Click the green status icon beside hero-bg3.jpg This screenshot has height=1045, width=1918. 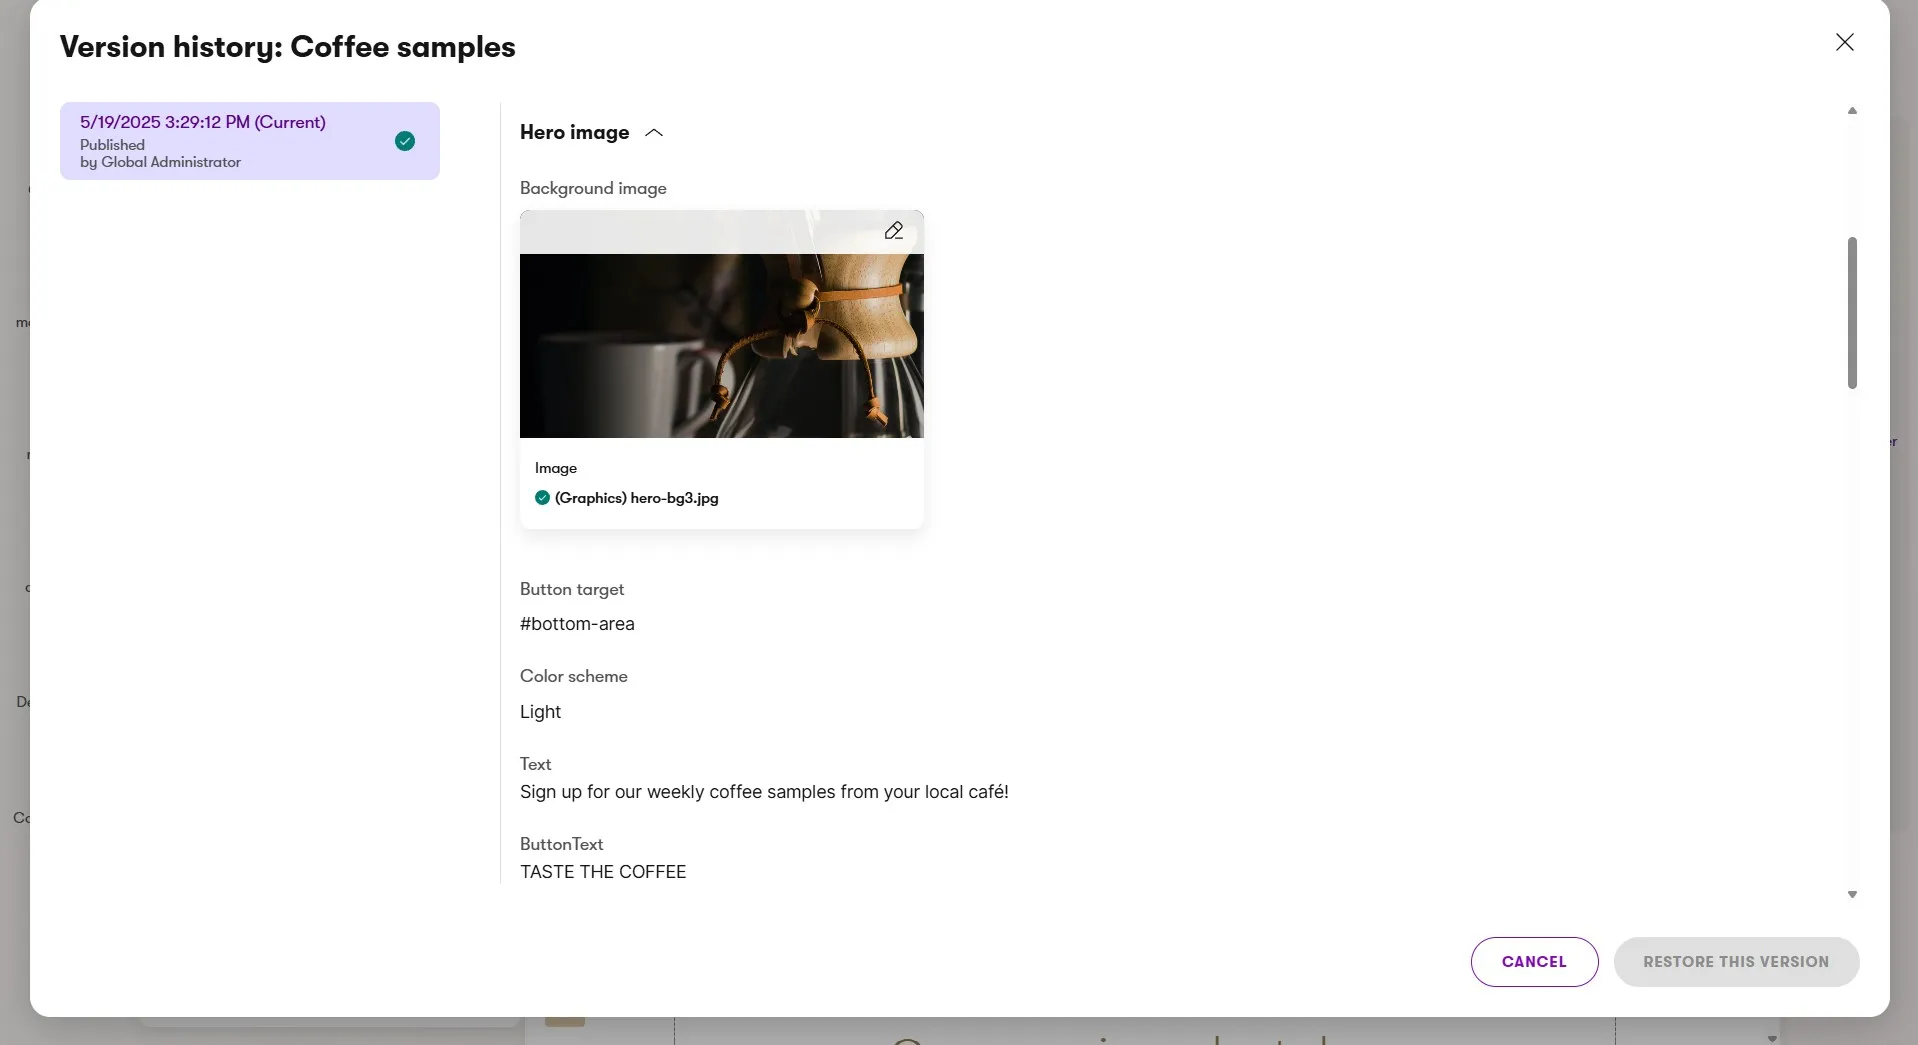click(542, 498)
